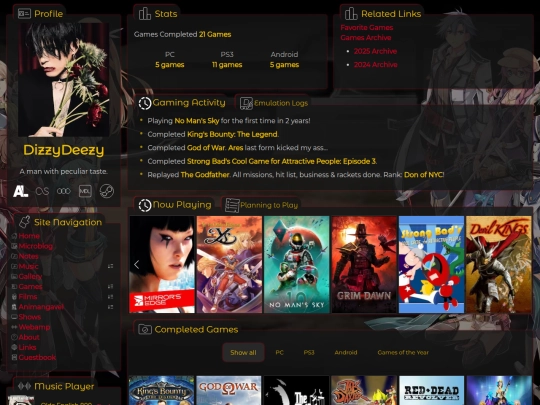This screenshot has height=405, width=540.
Task: Click the DizzyDeezy username heading
Action: [x=64, y=150]
